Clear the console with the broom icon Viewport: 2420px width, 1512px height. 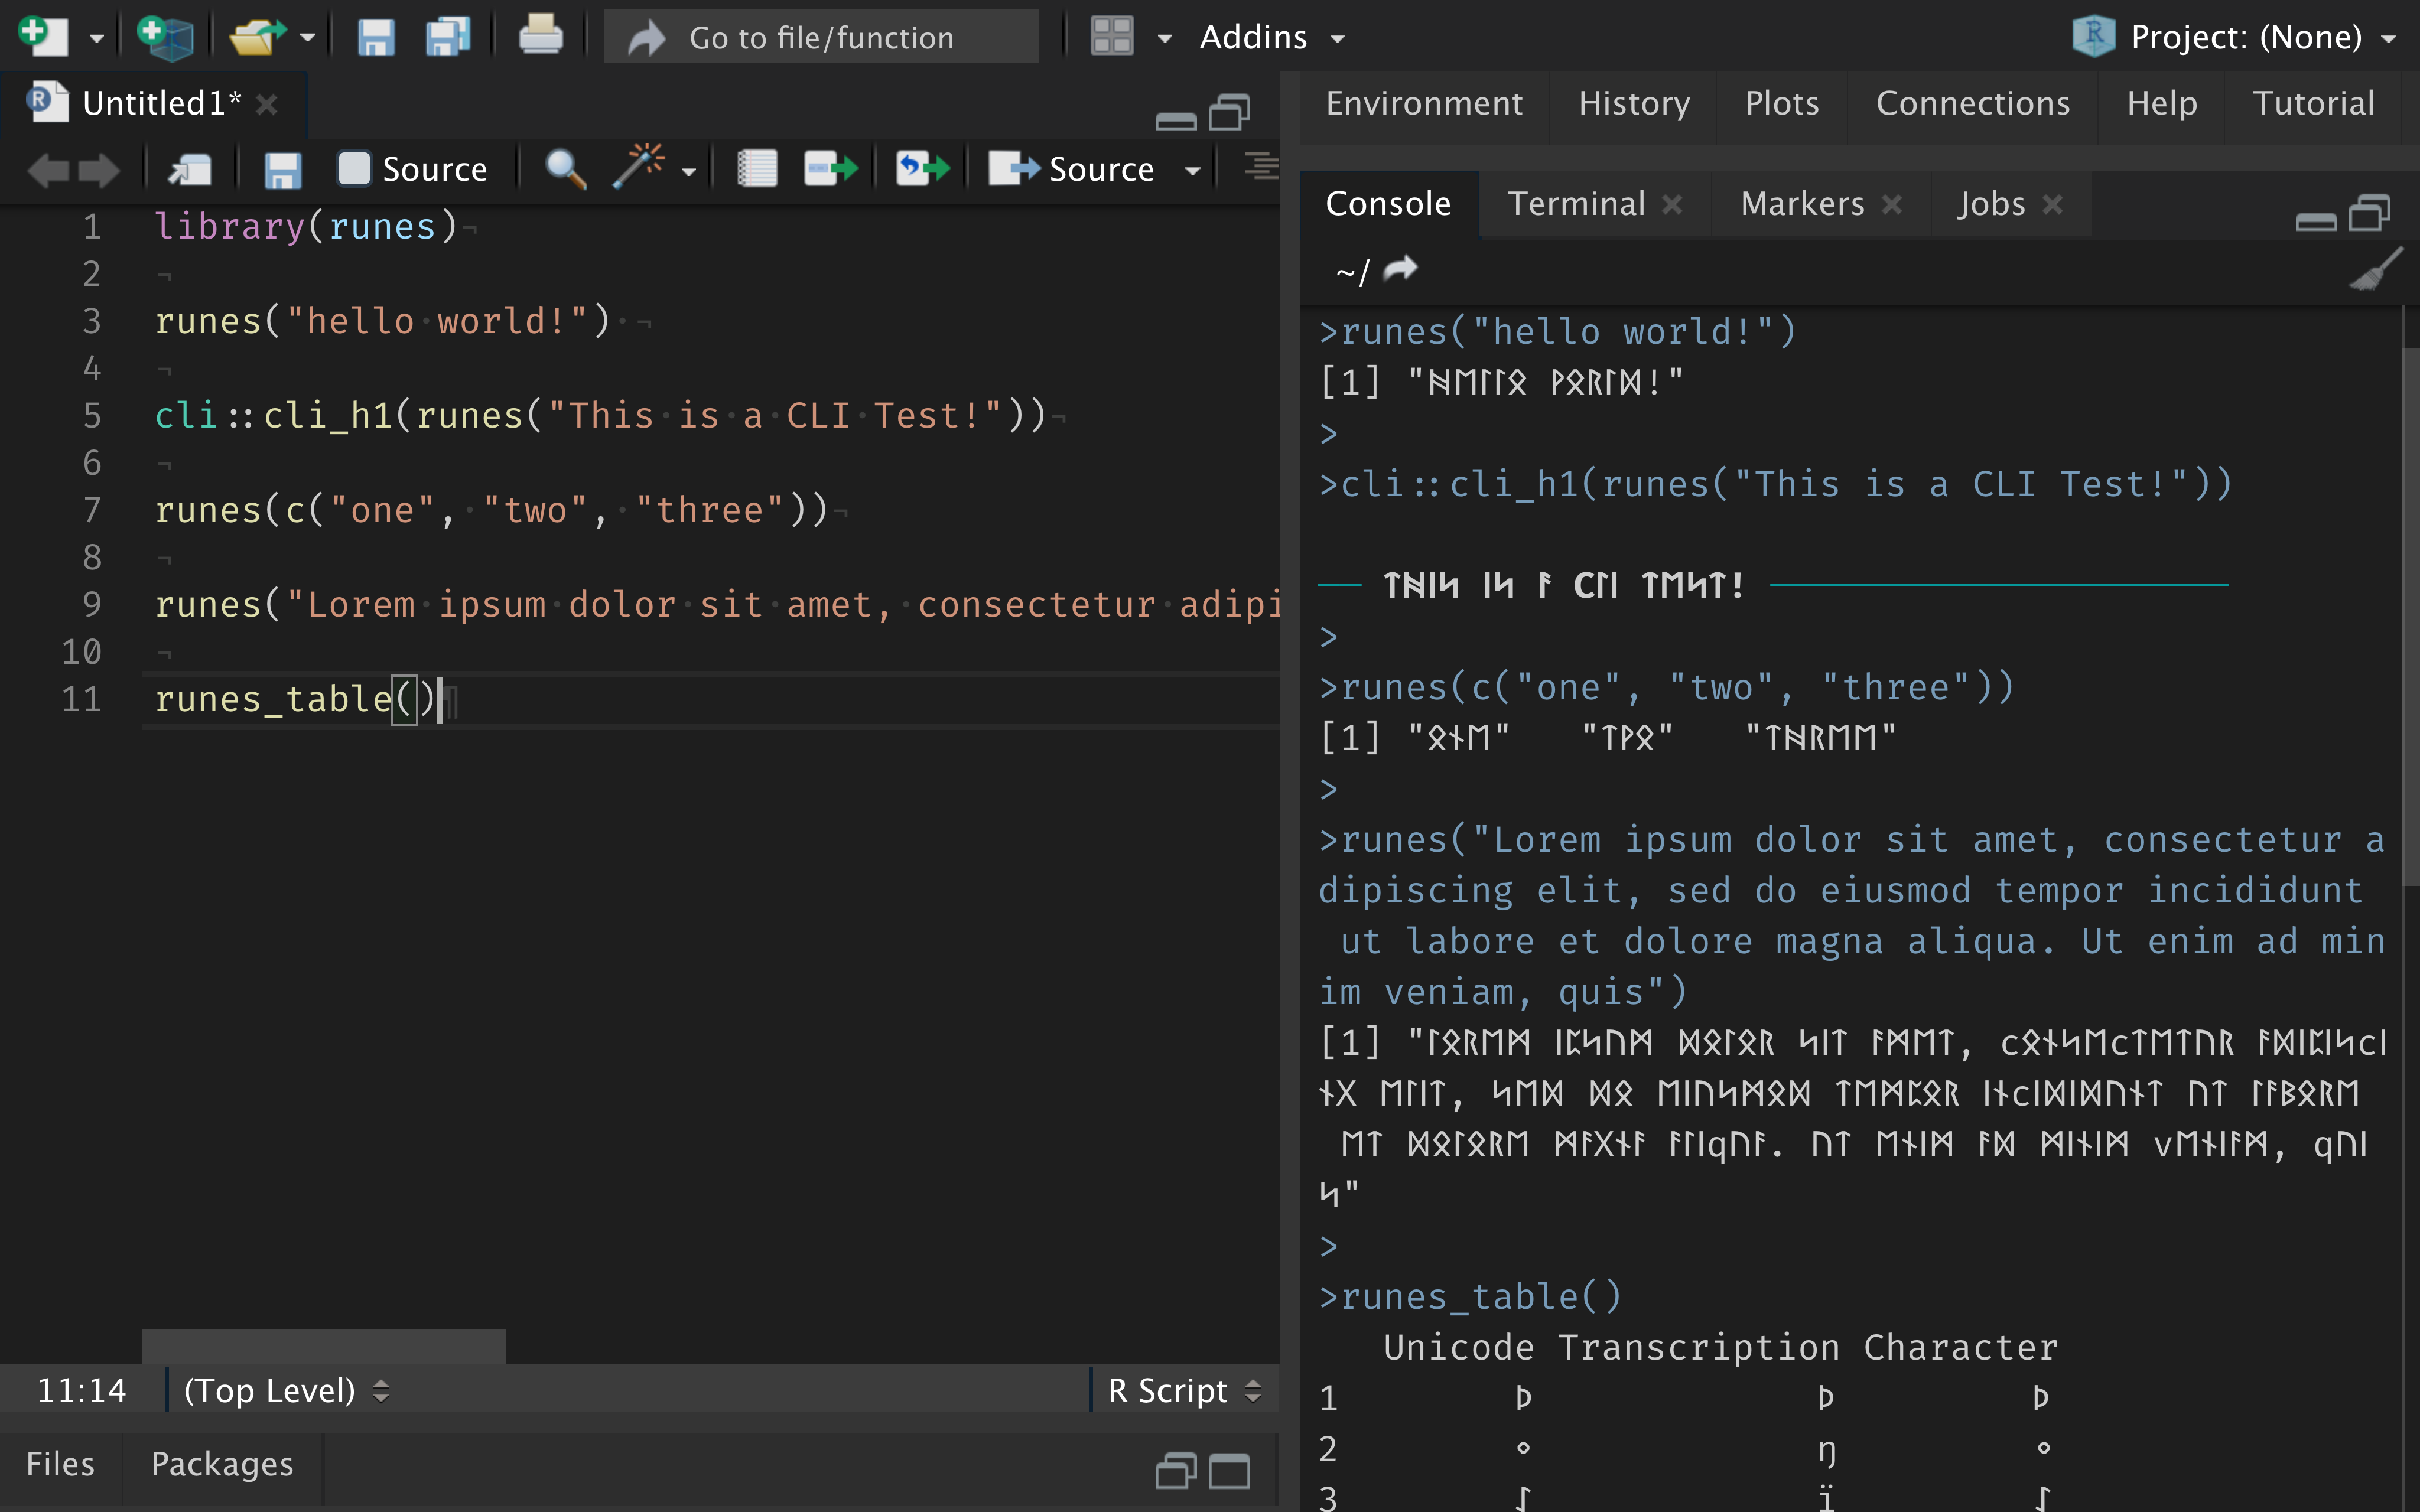pos(2375,270)
